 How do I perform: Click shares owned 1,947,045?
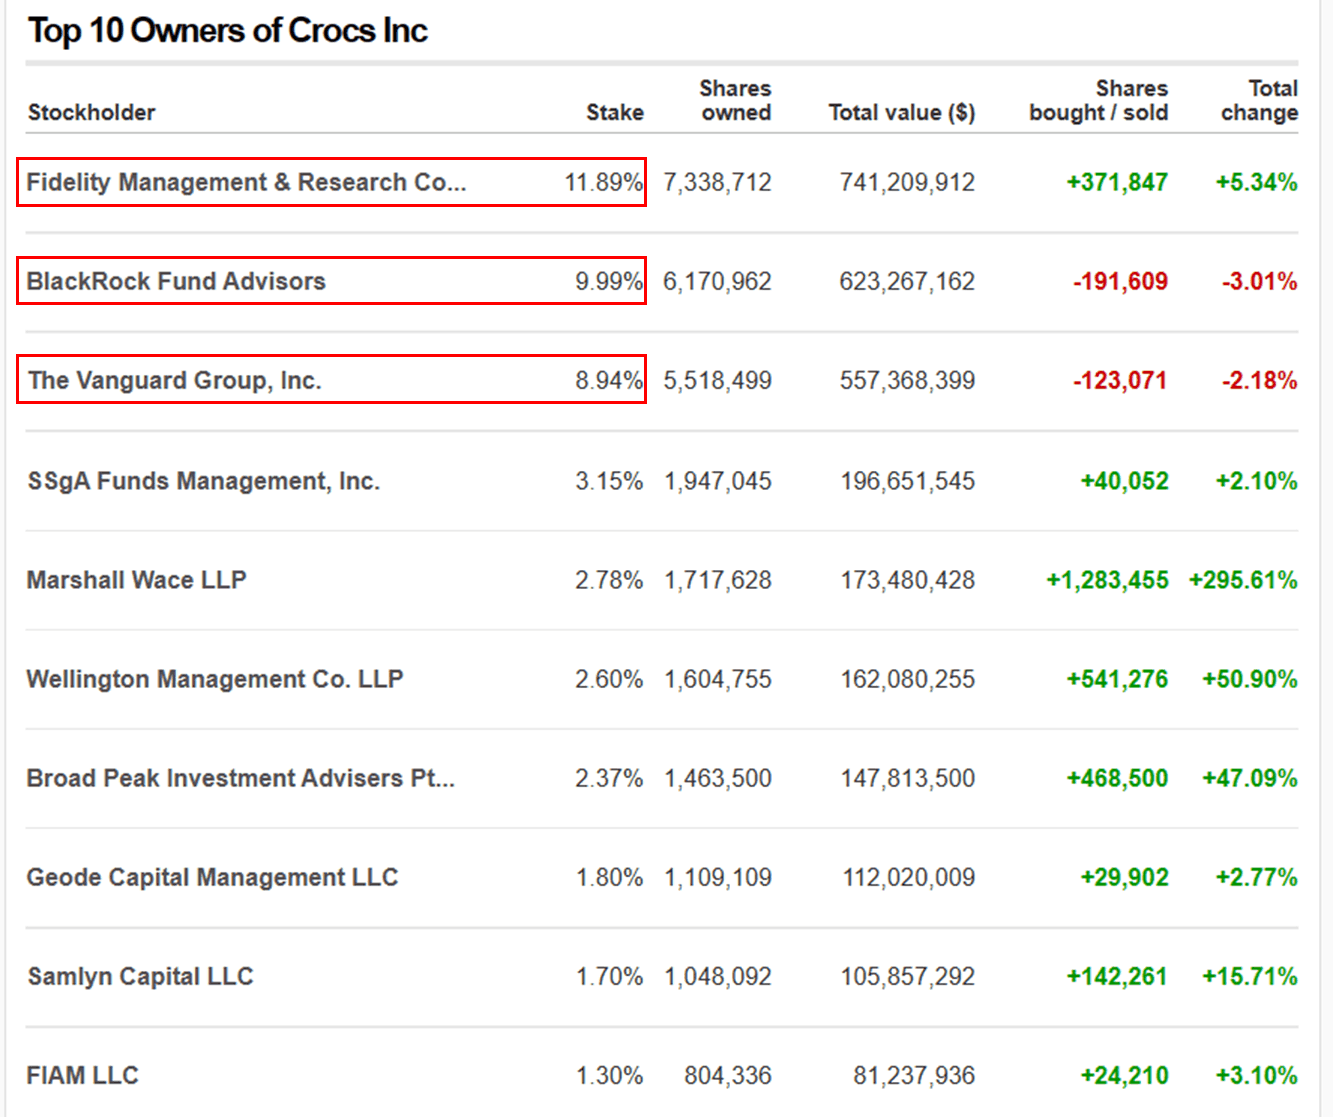click(x=718, y=481)
